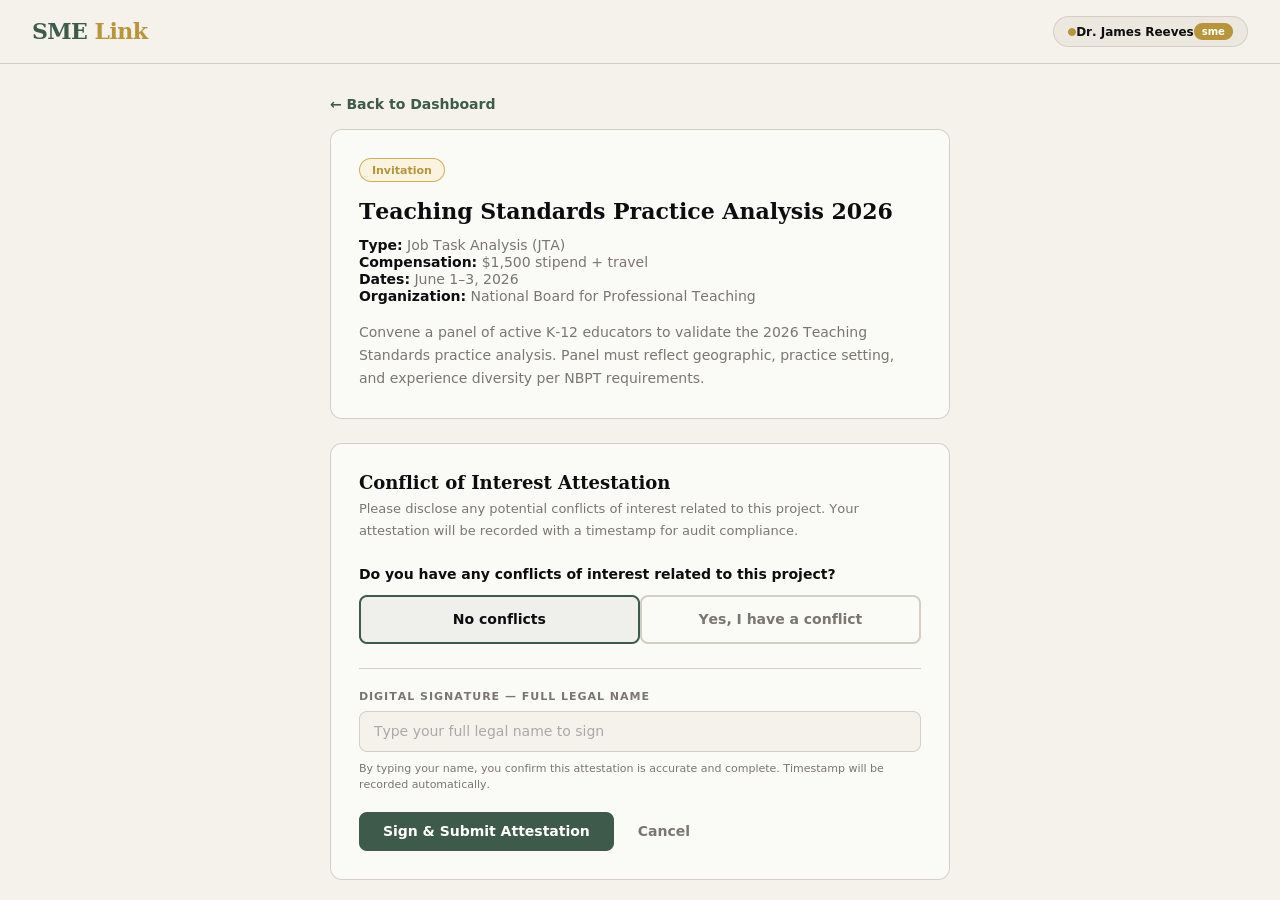Click the National Board for Professional Teaching organization
The height and width of the screenshot is (900, 1280).
(x=612, y=296)
